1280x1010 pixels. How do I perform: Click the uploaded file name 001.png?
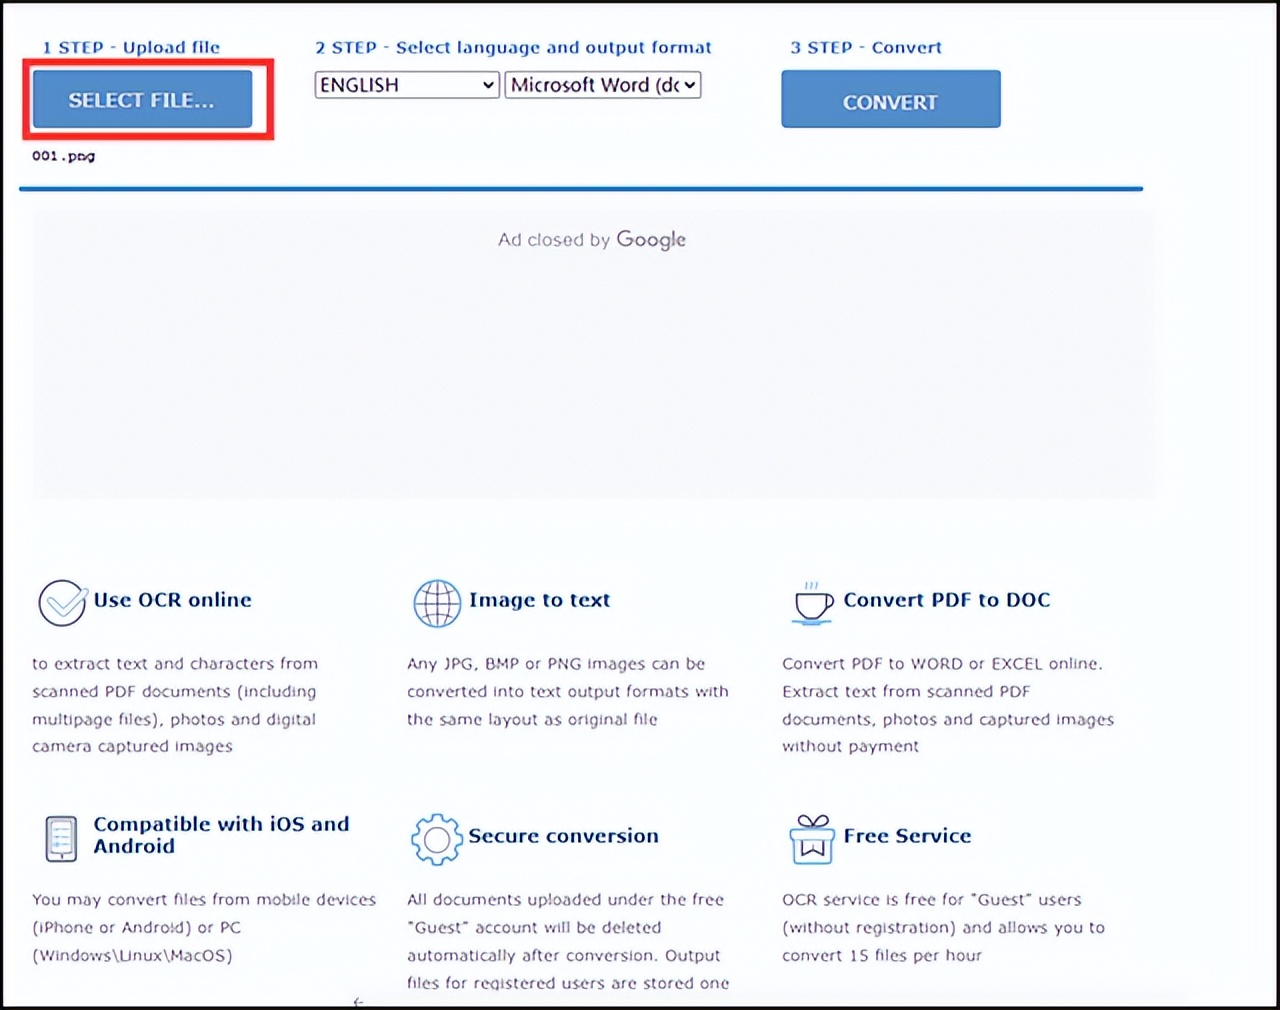coord(63,156)
